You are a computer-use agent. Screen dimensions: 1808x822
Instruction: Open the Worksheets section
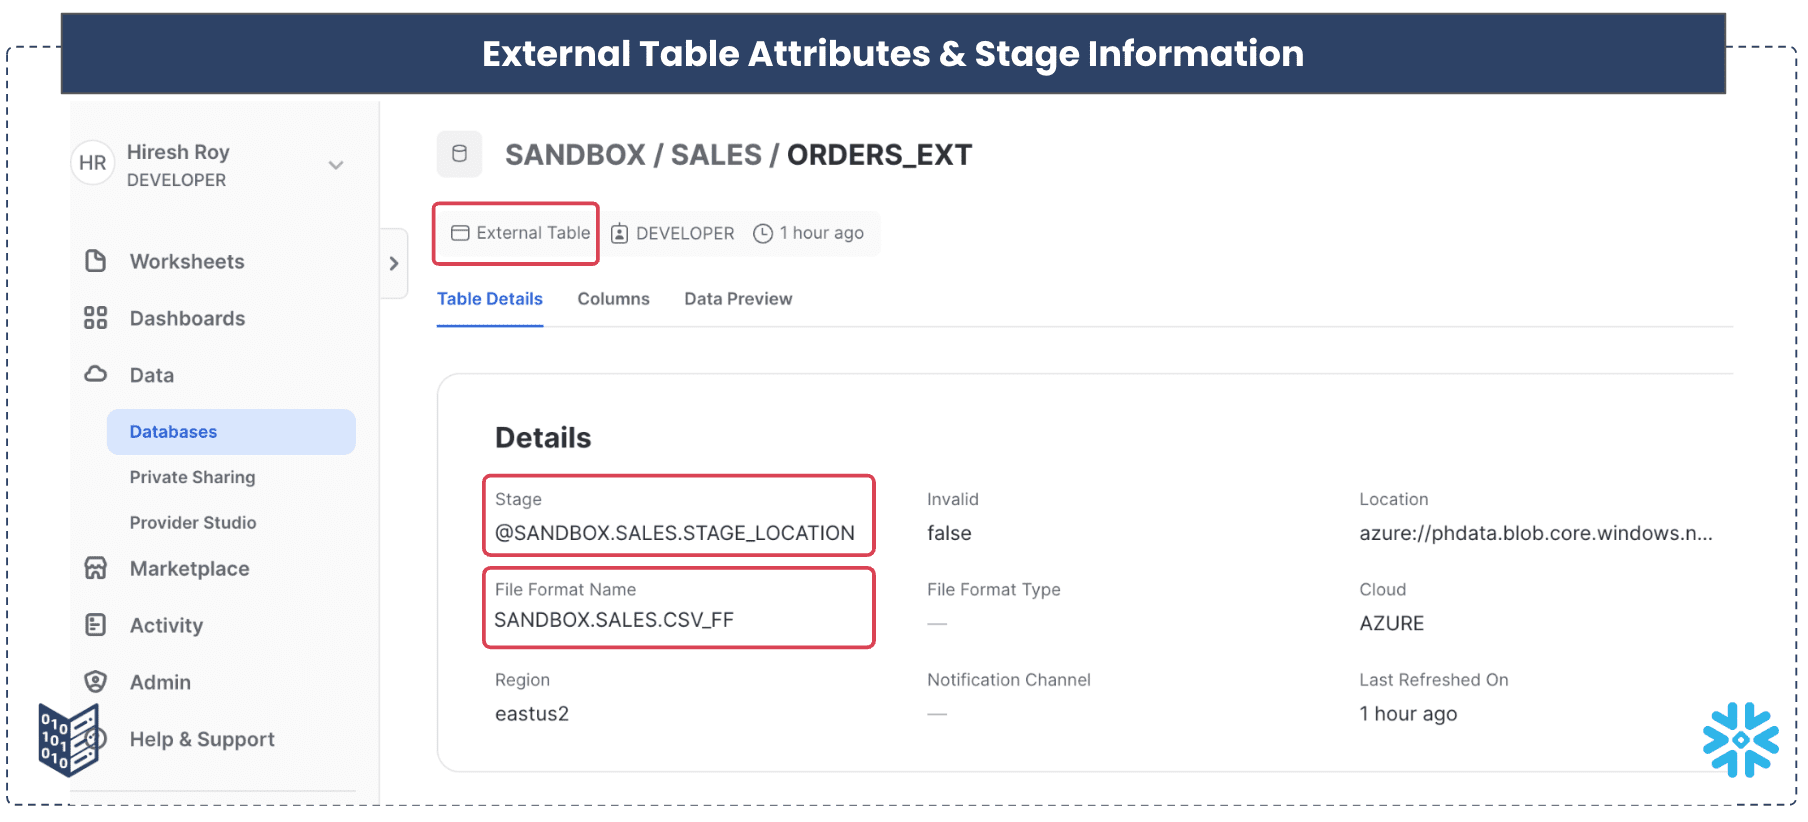click(186, 261)
